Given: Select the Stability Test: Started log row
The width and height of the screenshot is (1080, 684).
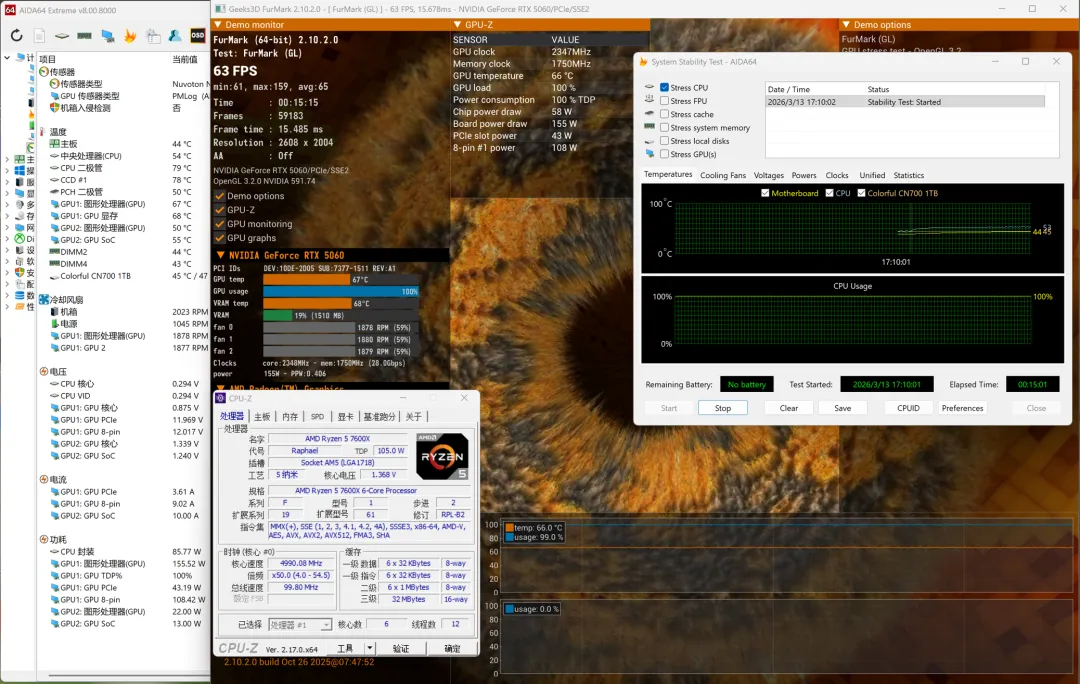Looking at the screenshot, I should coord(905,102).
